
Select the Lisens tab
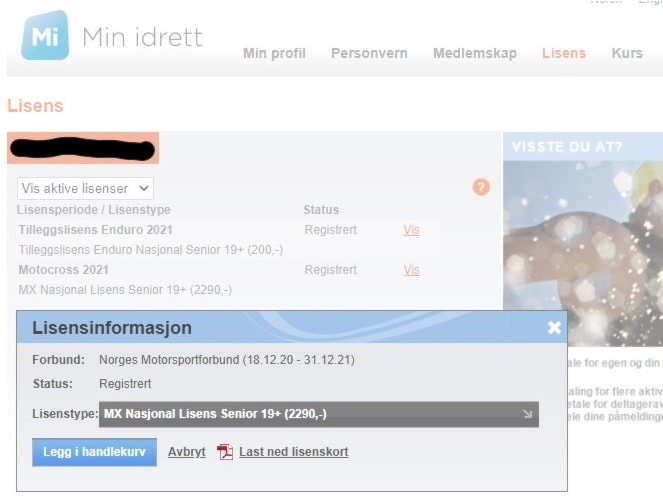(x=563, y=53)
